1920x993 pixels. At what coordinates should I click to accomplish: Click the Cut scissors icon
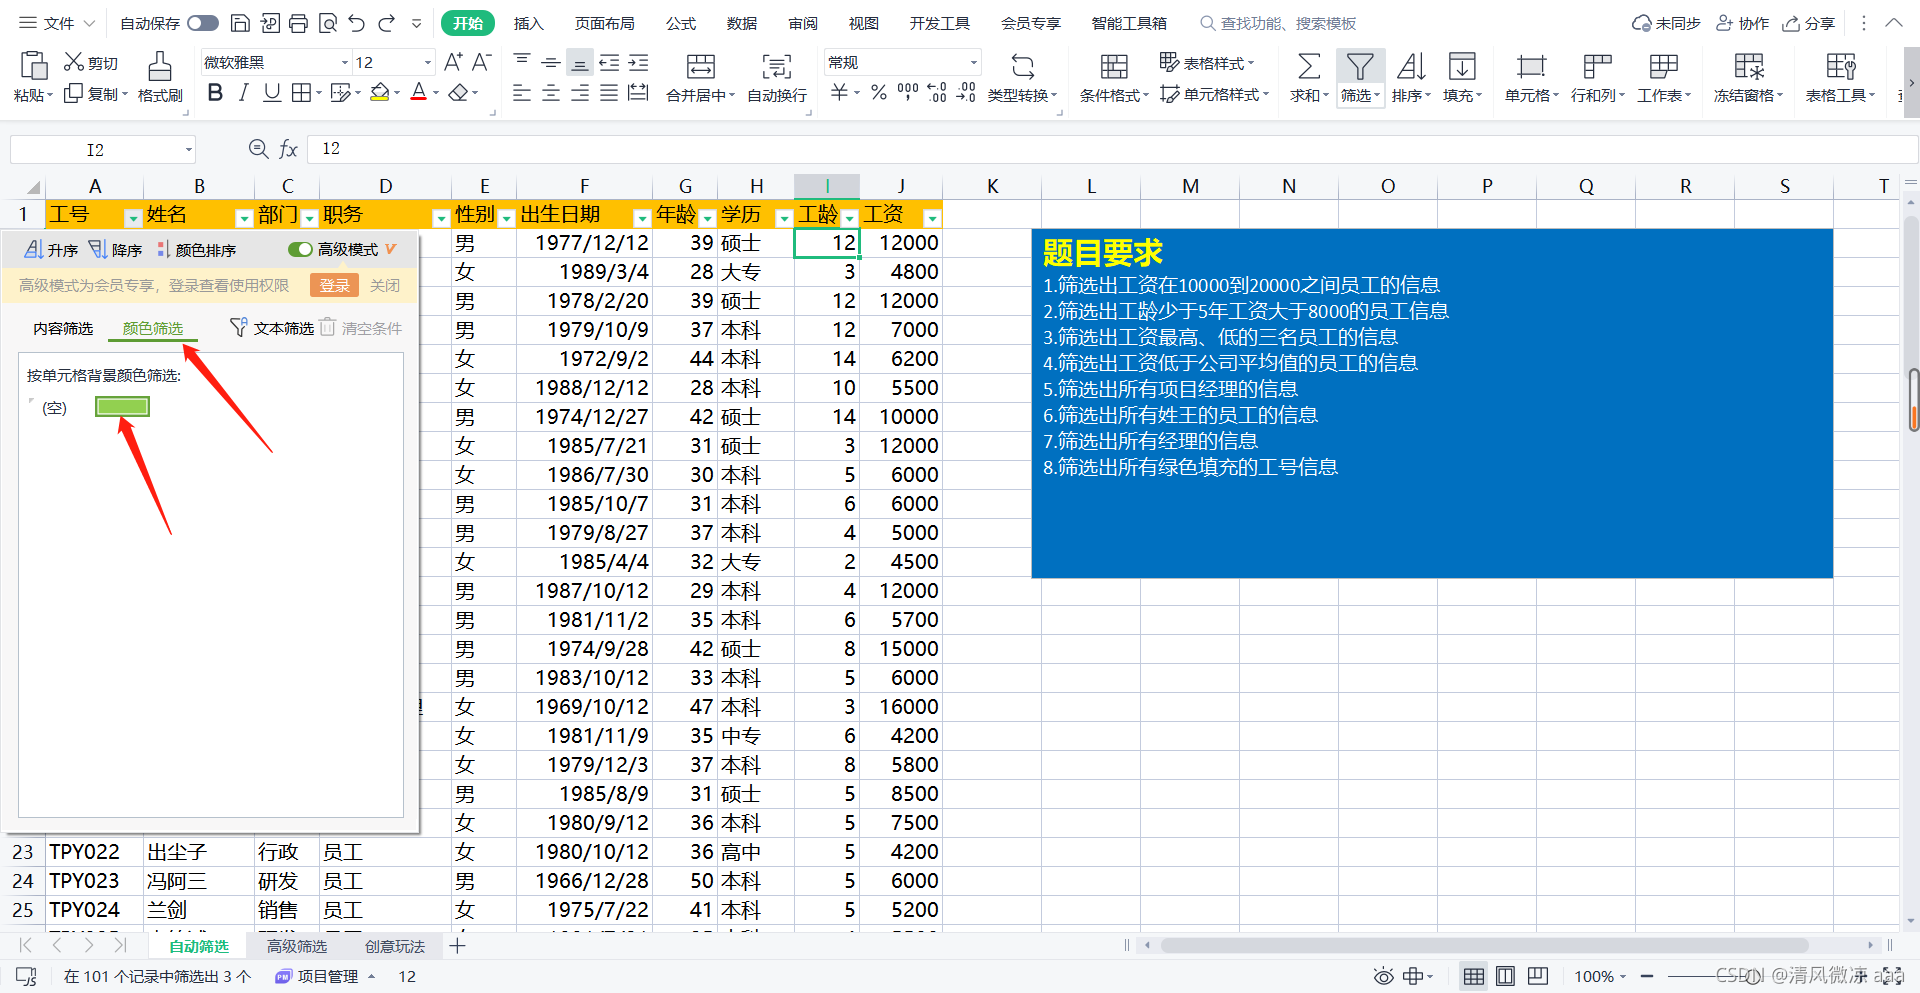pos(73,62)
